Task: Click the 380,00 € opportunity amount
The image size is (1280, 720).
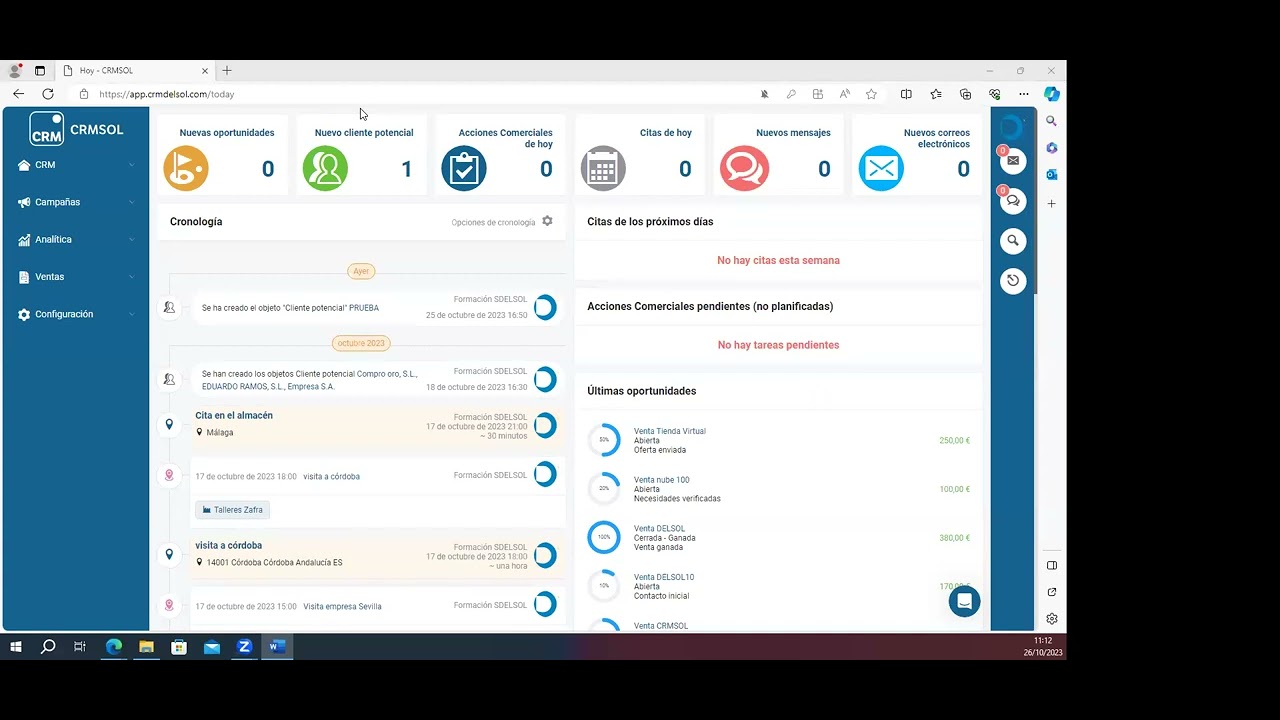Action: 954,538
